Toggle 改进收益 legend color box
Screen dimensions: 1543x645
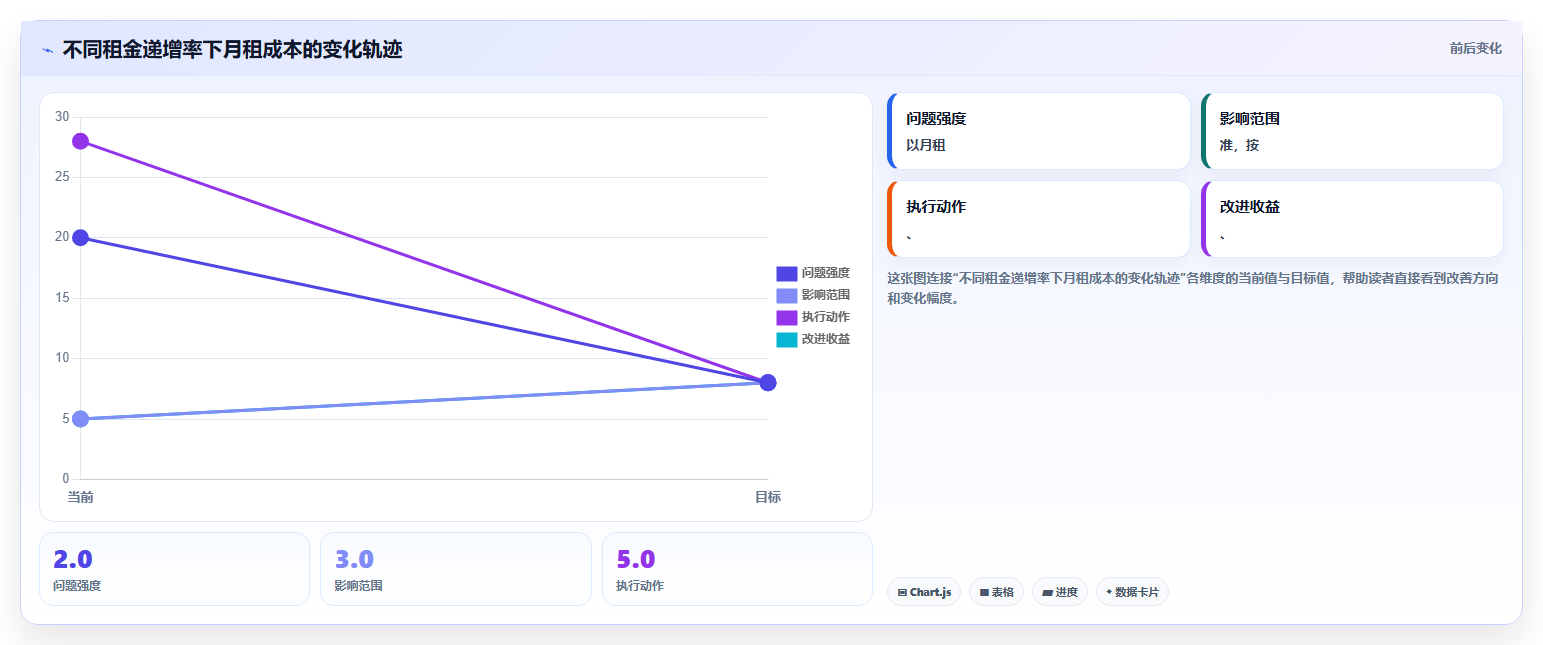click(x=786, y=339)
